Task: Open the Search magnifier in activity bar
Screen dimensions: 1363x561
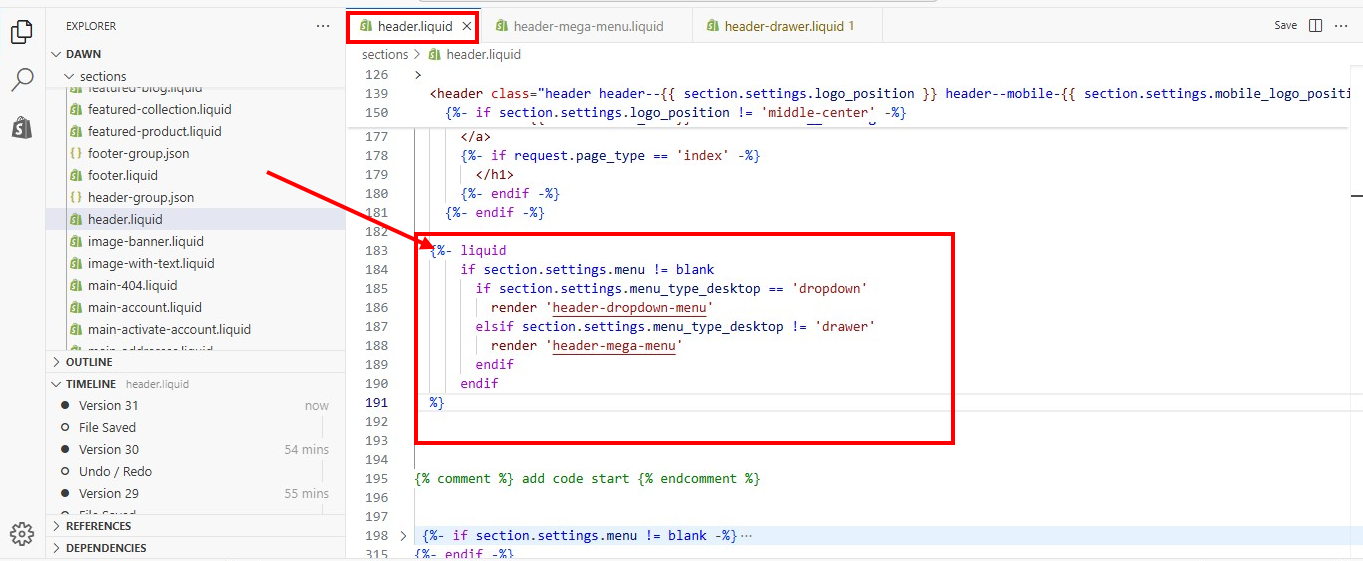Action: [x=21, y=81]
